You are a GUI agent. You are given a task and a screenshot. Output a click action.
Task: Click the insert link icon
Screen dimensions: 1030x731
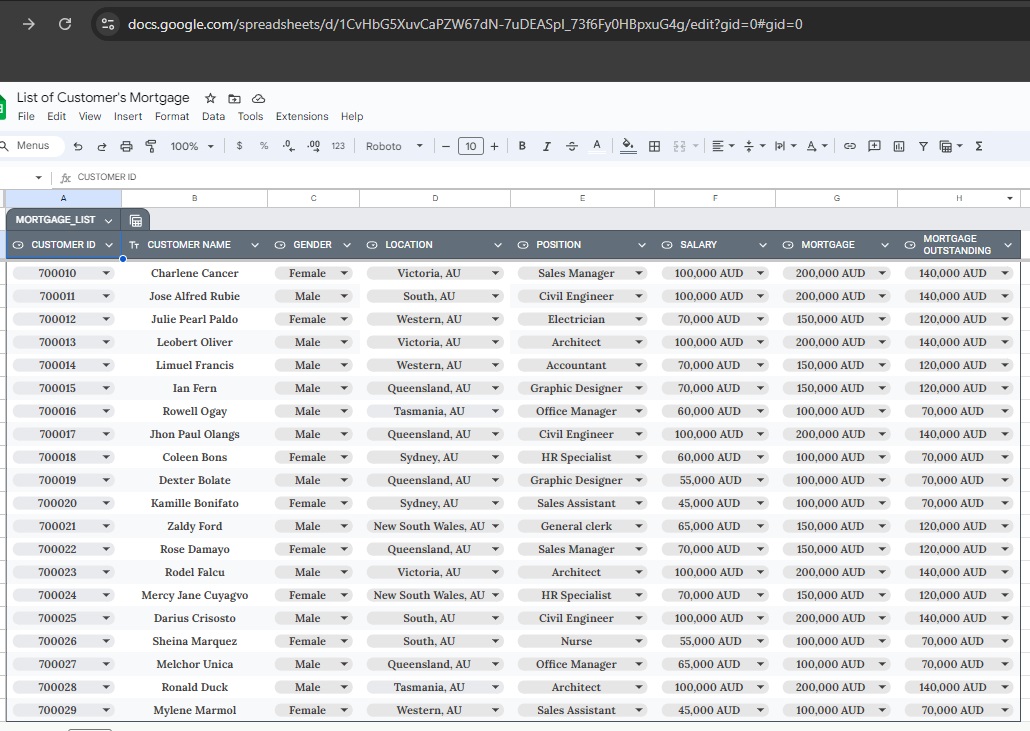tap(849, 146)
